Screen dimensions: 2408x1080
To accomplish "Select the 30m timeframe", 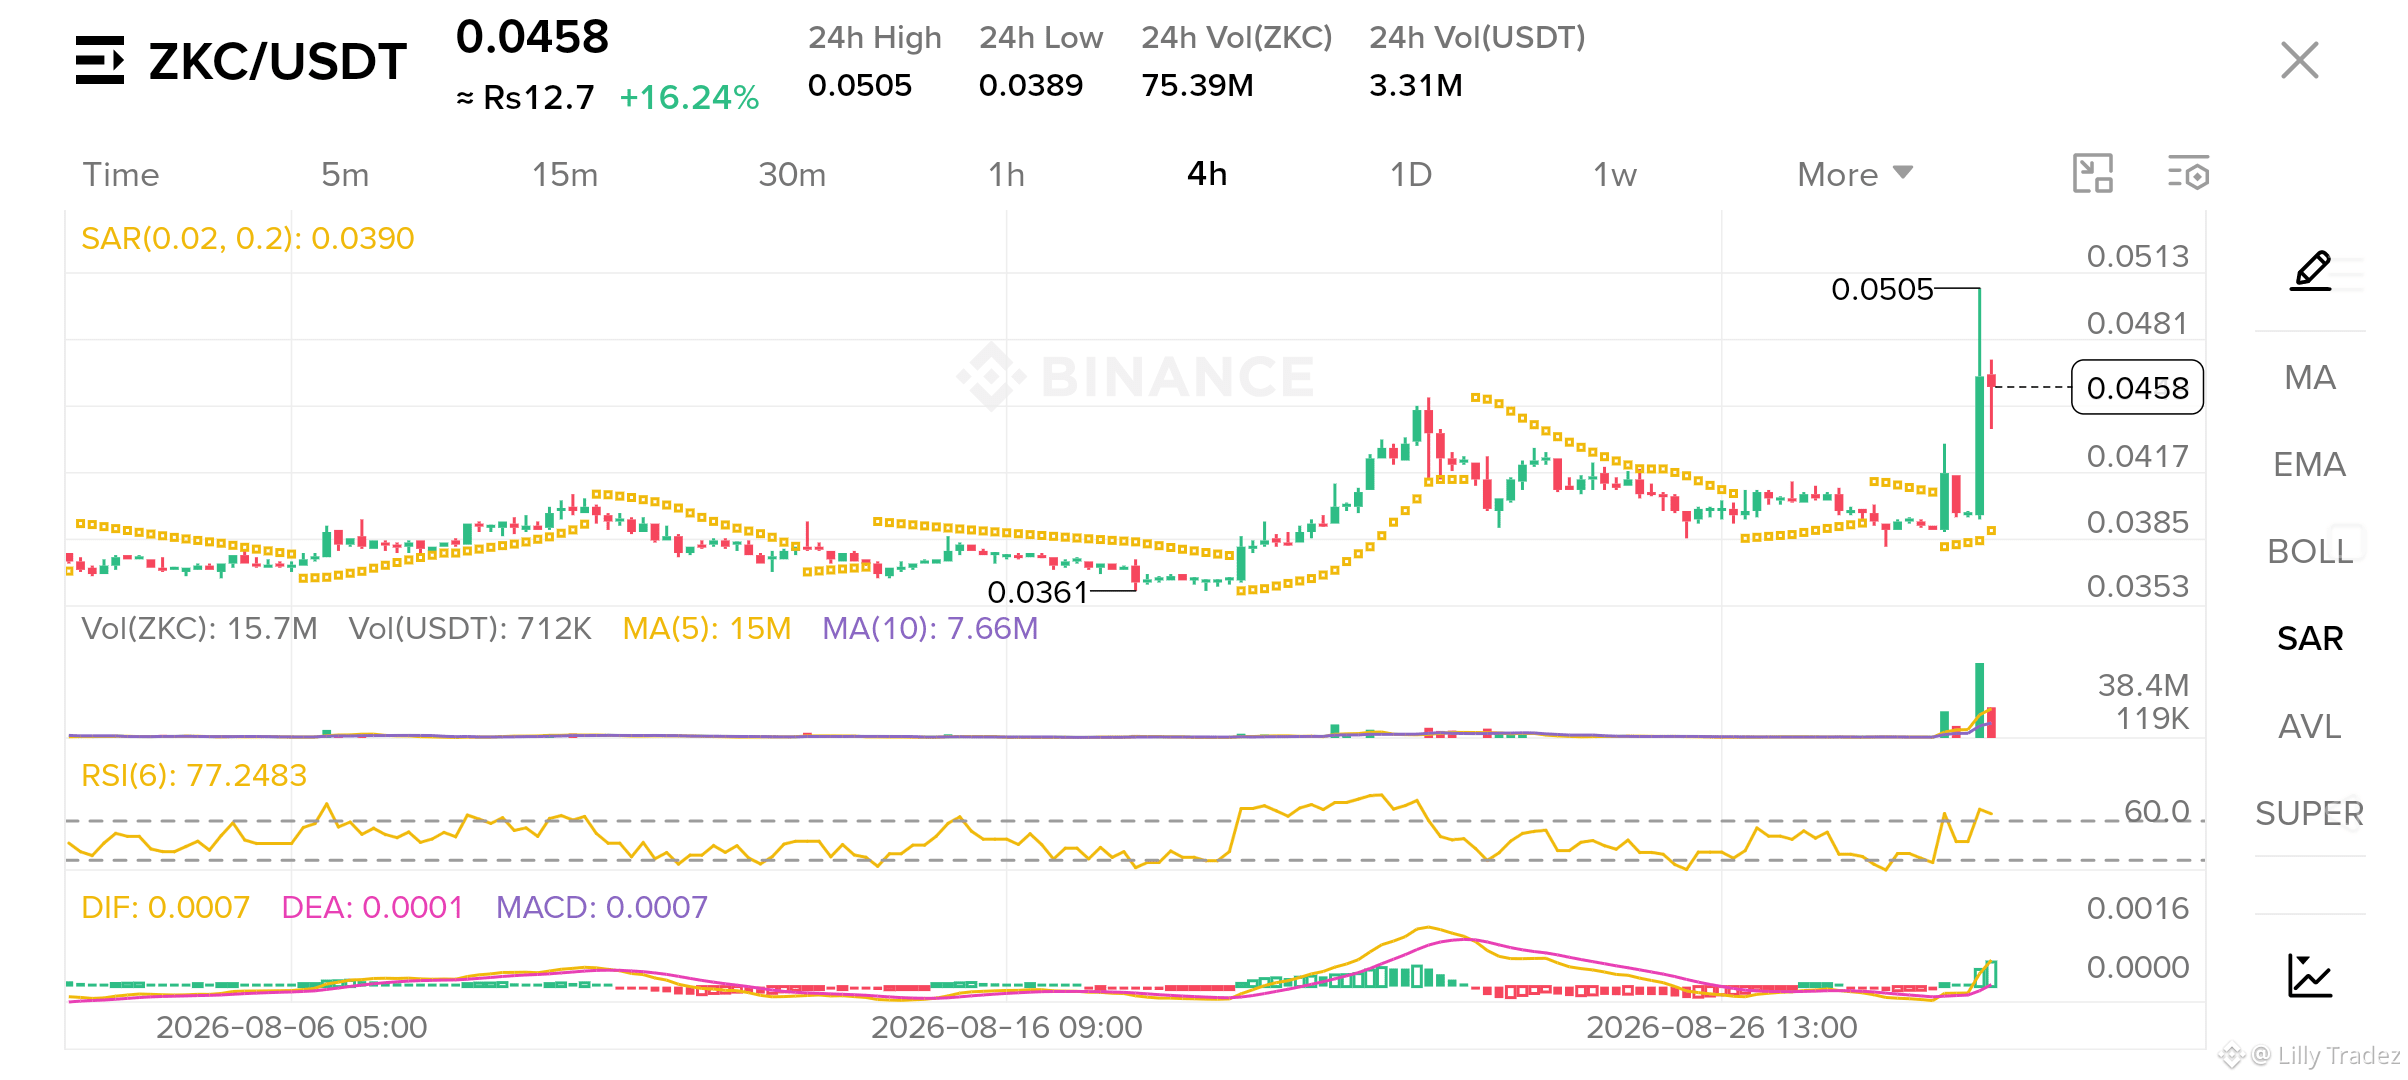I will (792, 174).
